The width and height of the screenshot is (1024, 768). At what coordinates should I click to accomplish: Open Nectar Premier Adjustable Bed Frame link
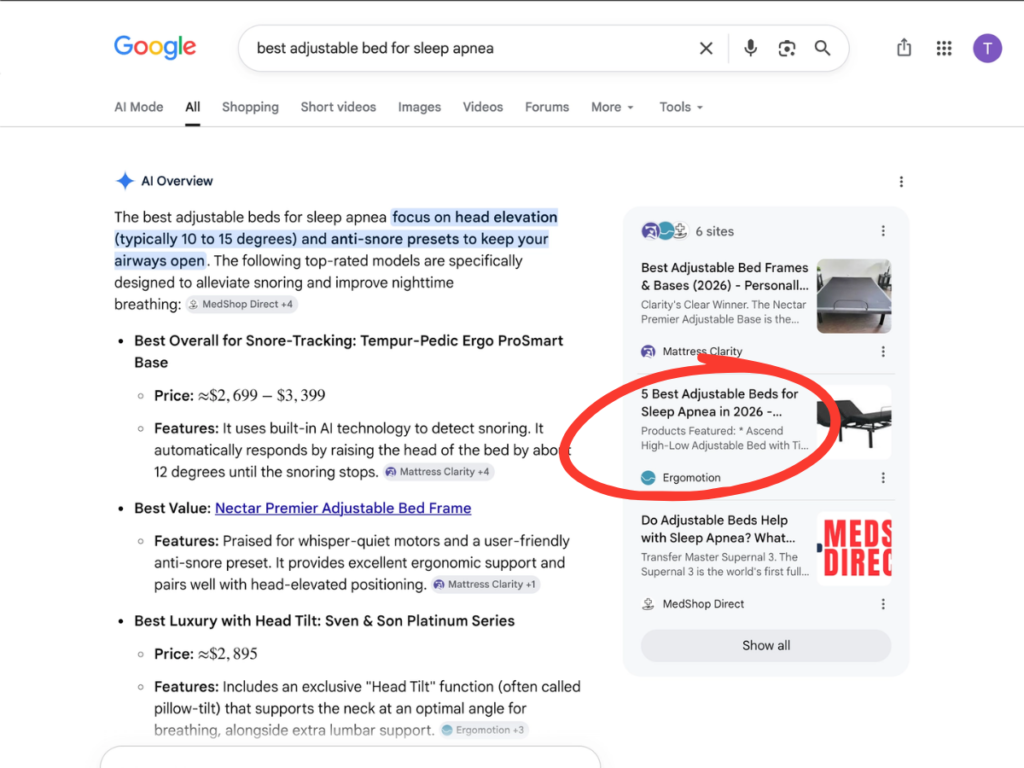click(x=343, y=508)
